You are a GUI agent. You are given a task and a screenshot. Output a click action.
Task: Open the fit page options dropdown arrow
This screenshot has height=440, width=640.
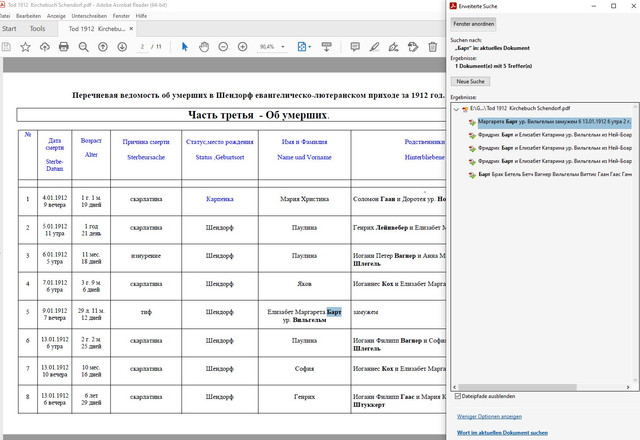309,47
